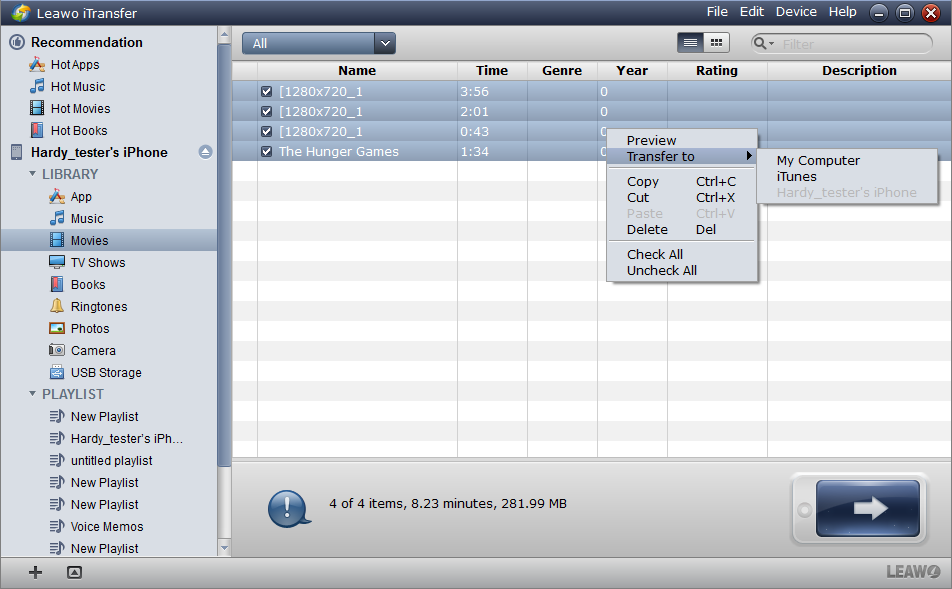Screen dimensions: 952x589
Task: Select The Hunger Games movie row
Action: click(420, 152)
